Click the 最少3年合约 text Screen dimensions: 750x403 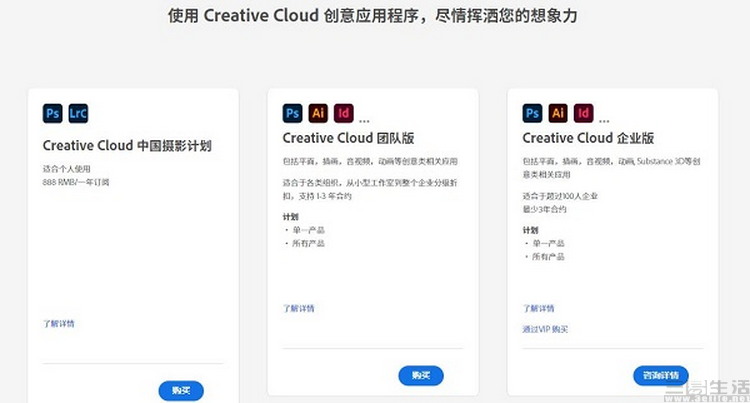[544, 209]
